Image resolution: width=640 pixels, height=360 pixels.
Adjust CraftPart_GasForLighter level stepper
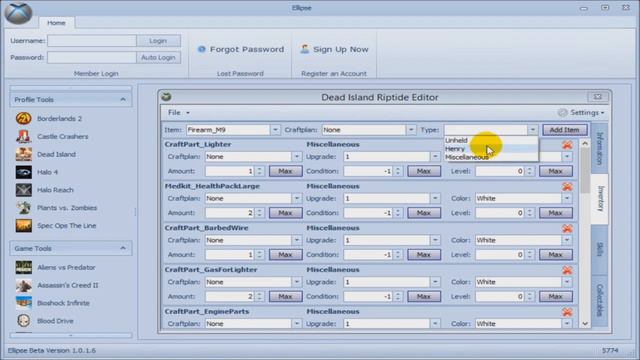[529, 296]
